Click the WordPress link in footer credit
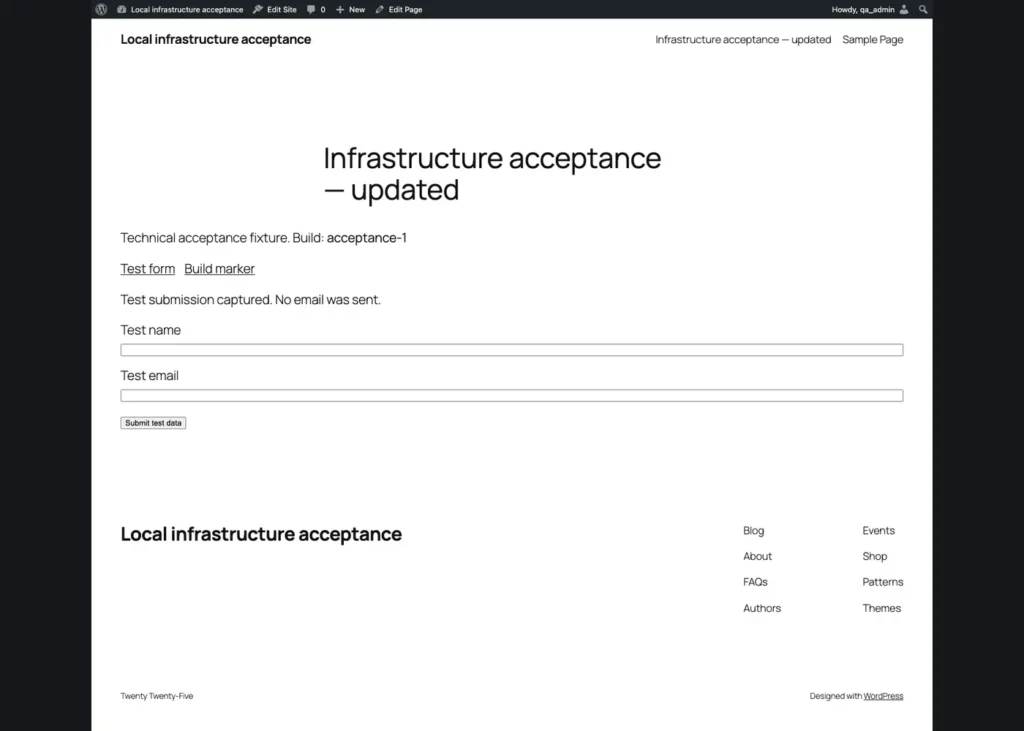The height and width of the screenshot is (731, 1024). 883,696
